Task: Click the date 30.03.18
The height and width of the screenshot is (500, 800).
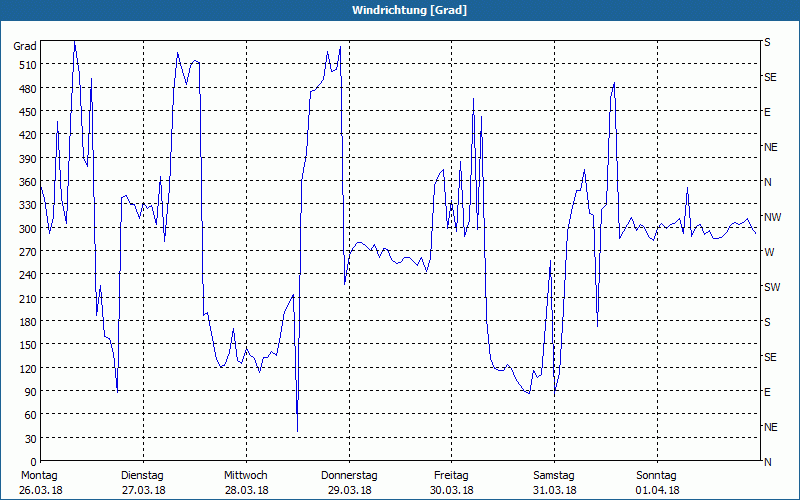Action: click(x=452, y=490)
